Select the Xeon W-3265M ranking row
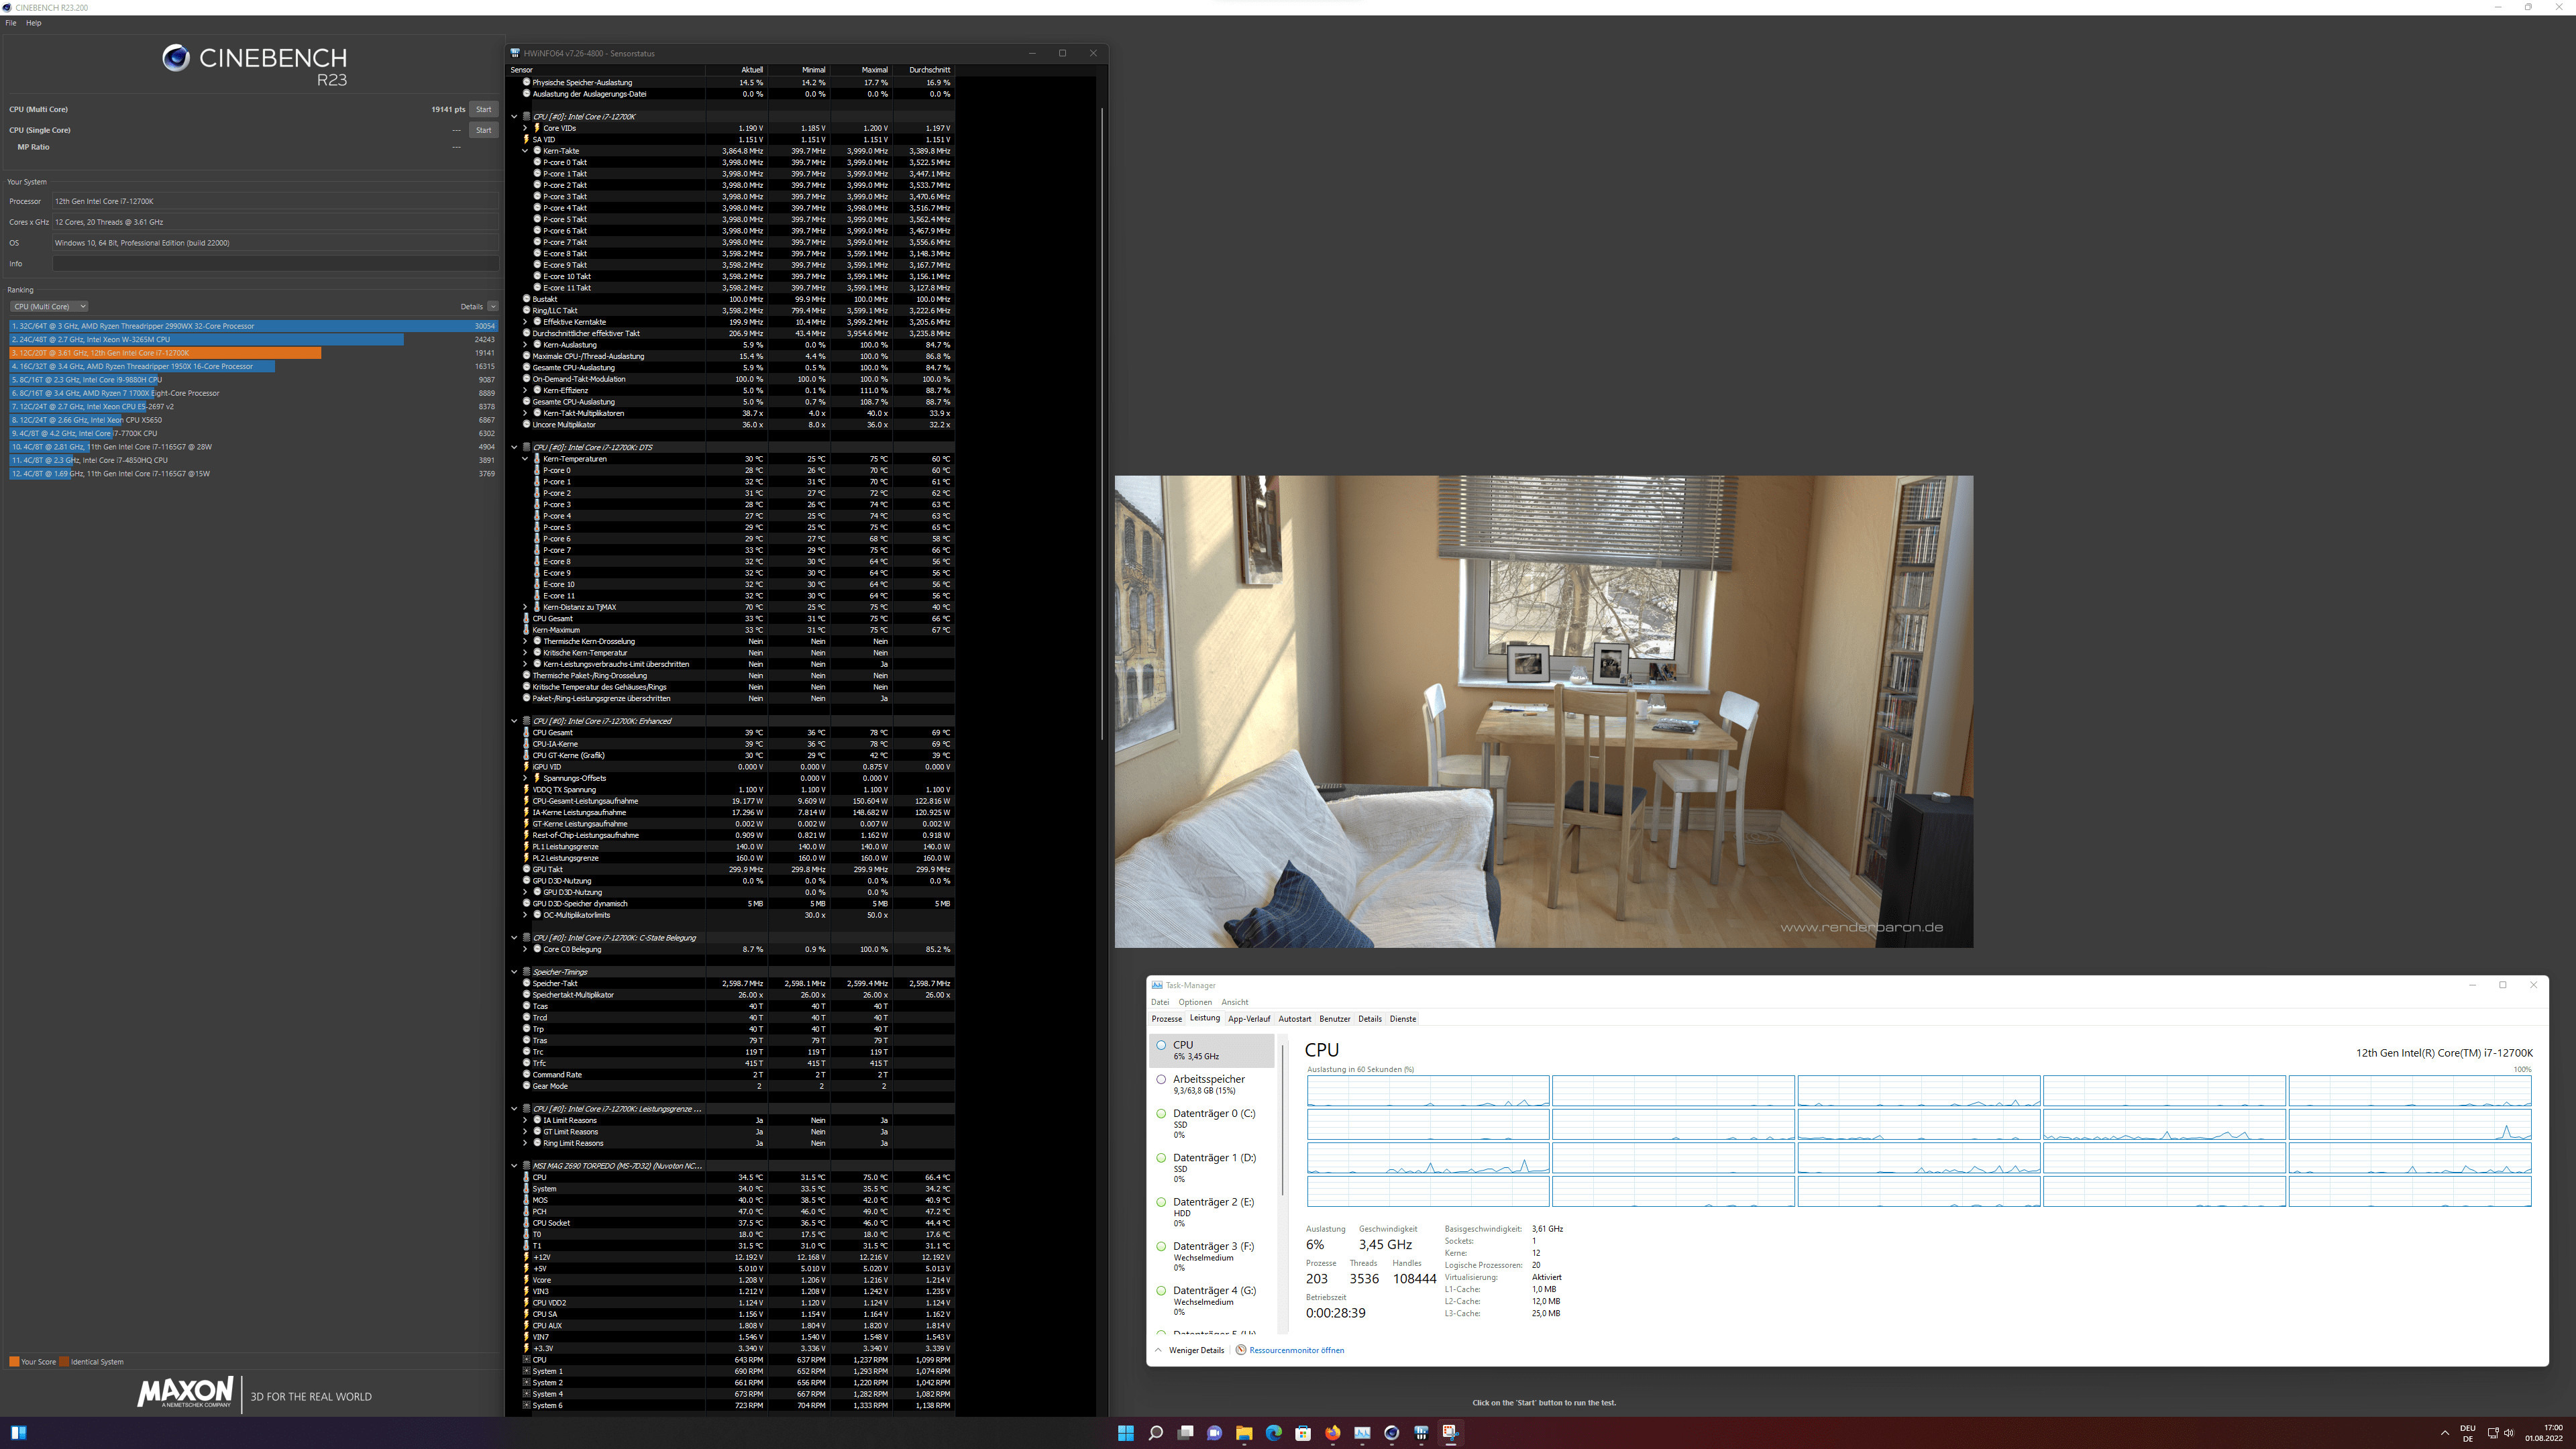 point(253,340)
